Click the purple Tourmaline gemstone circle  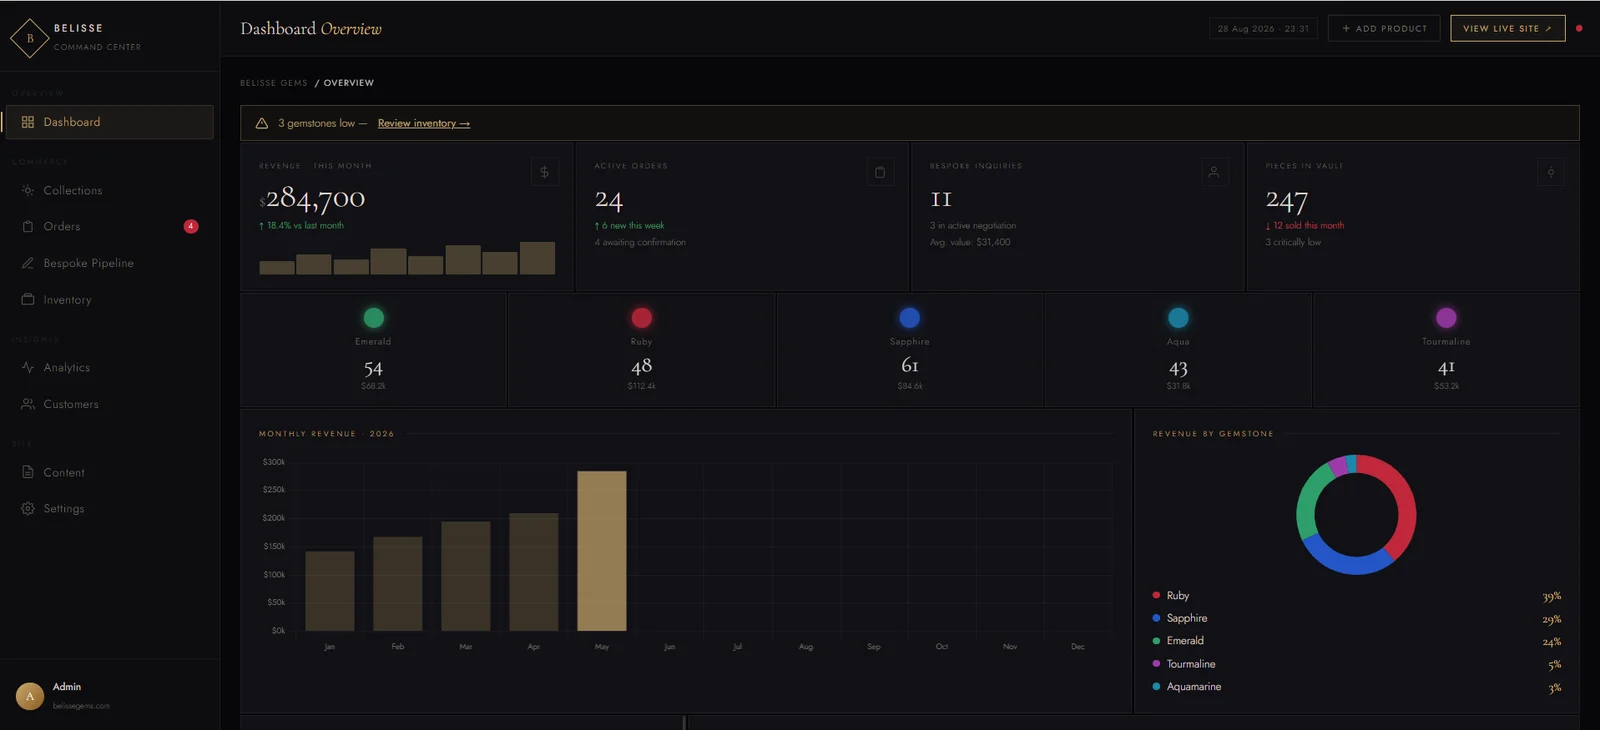[x=1446, y=318]
